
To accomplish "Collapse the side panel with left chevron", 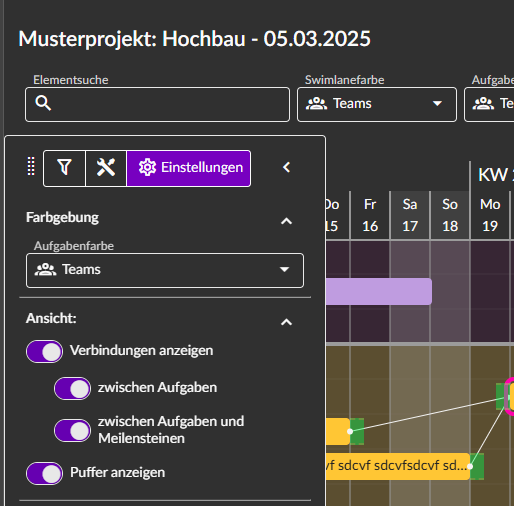I will (286, 167).
